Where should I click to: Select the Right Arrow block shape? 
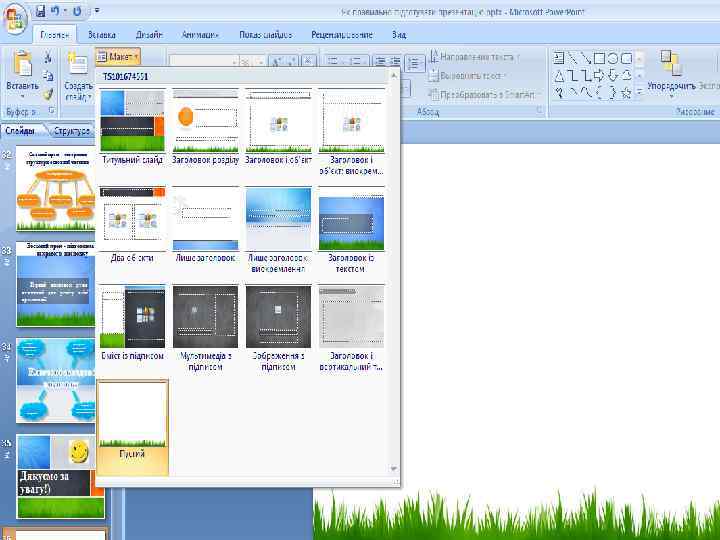point(599,75)
